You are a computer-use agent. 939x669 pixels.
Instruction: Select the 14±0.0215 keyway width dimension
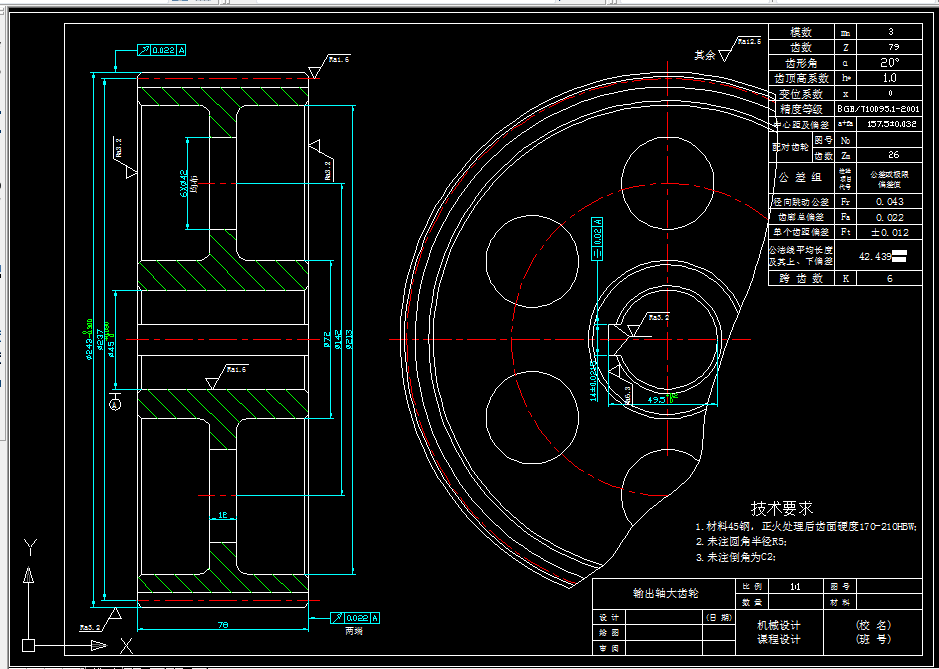point(593,380)
